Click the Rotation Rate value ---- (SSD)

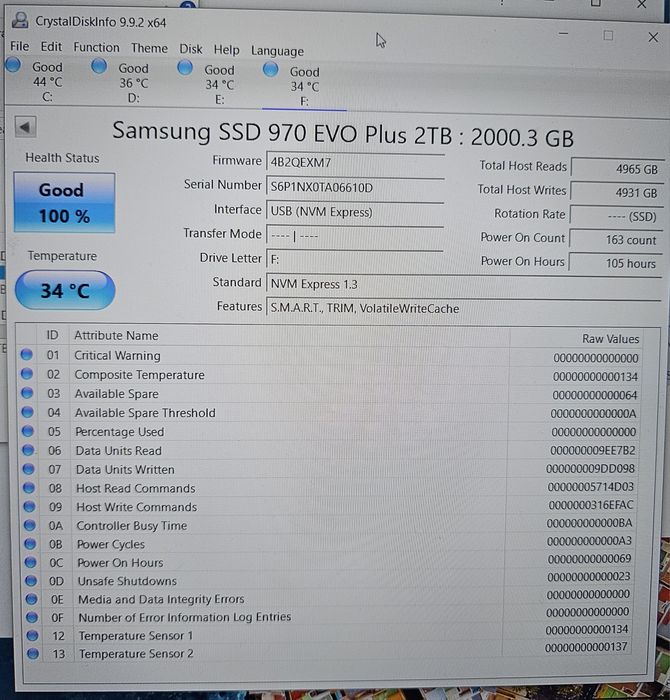616,216
